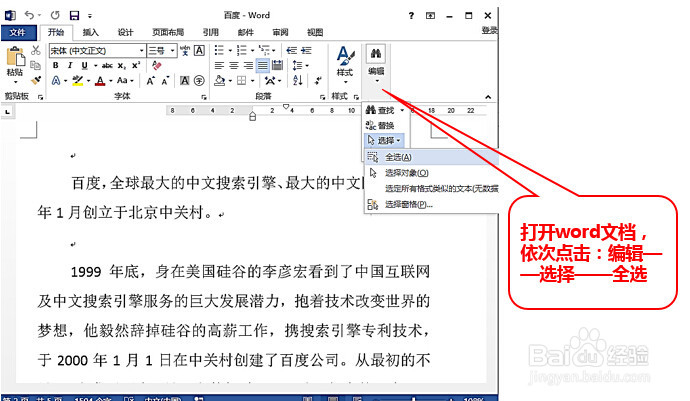Viewport: 690px width, 401px height.
Task: Click the shading paint bucket icon
Action: click(x=220, y=81)
